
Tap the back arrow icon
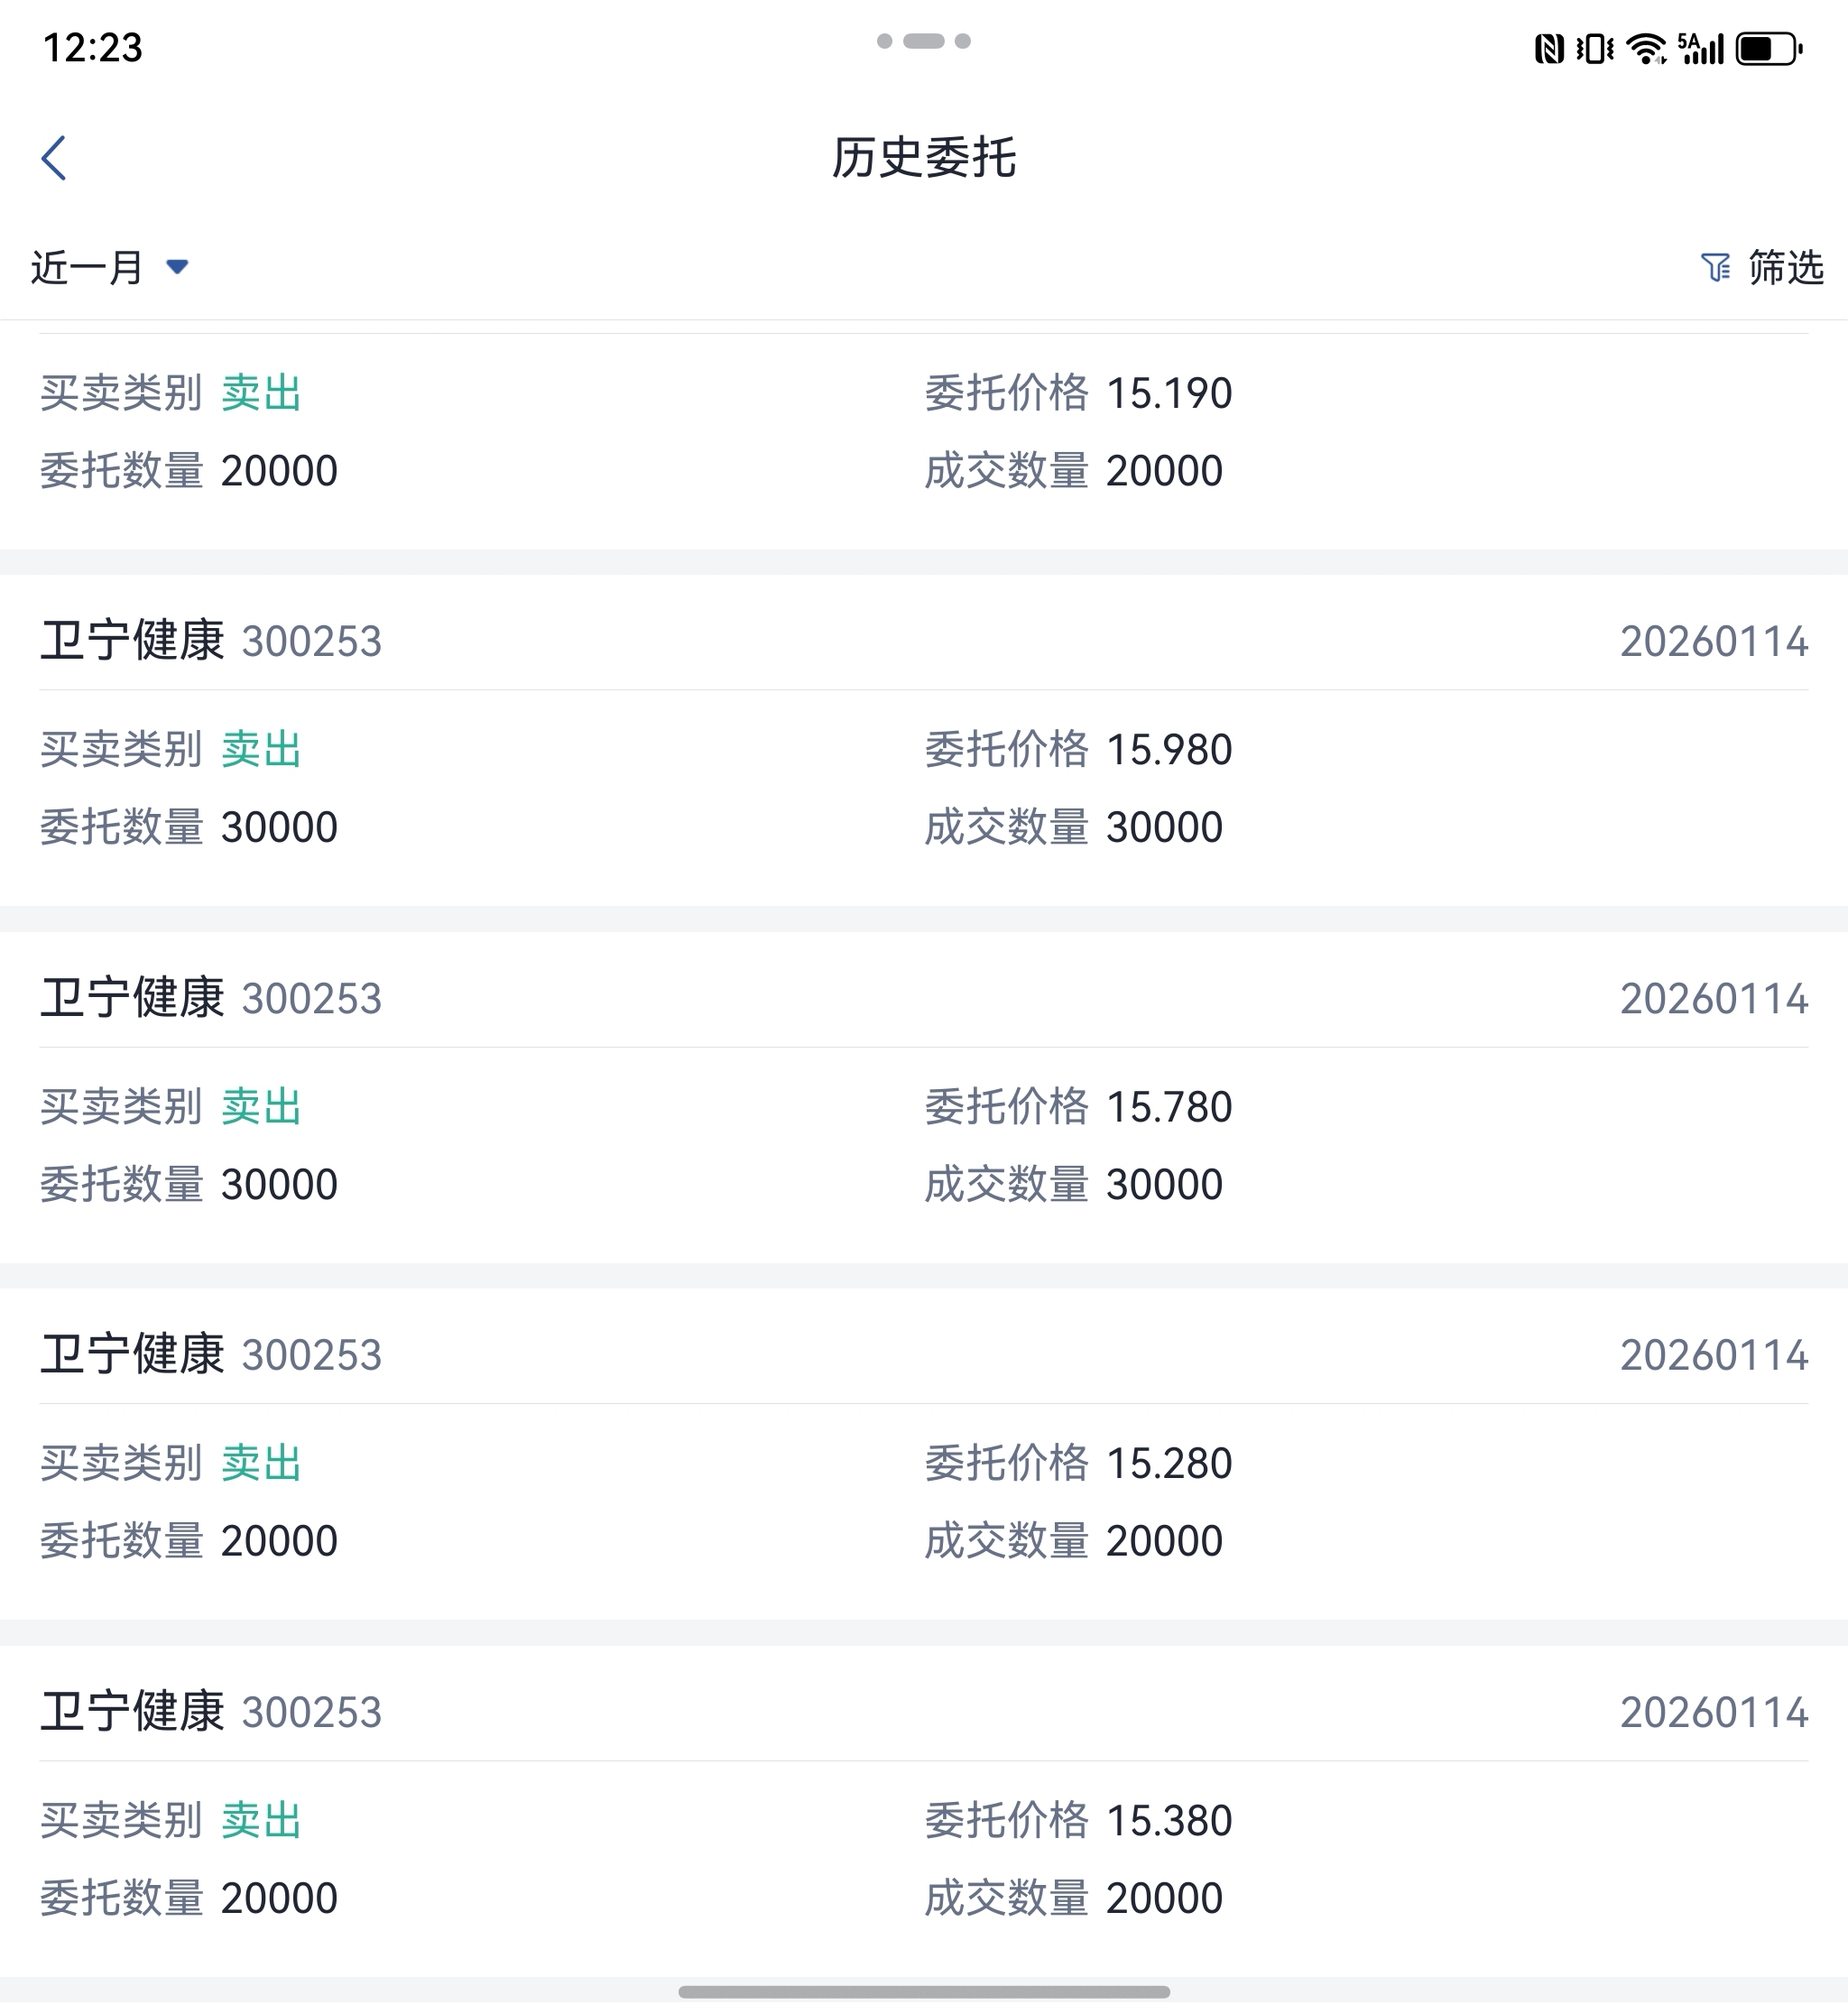tap(54, 158)
